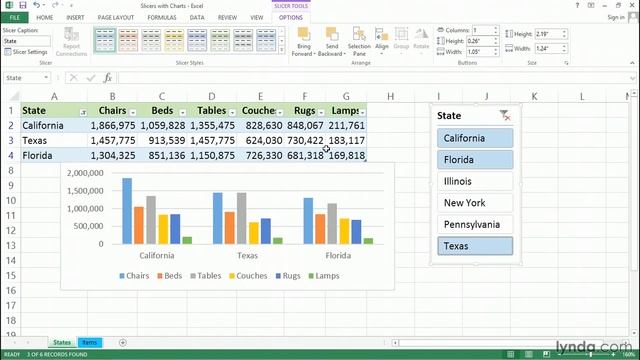Select the California cell in column A
The image size is (640, 360).
click(54, 126)
